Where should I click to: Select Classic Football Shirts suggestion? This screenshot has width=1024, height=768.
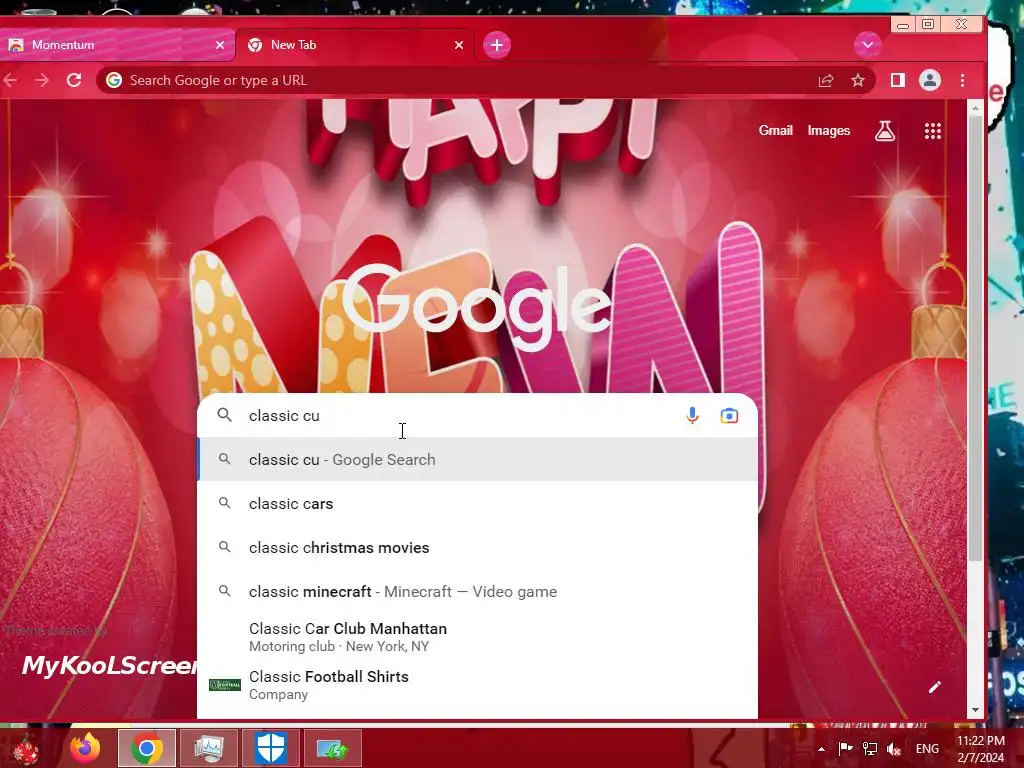pos(477,684)
